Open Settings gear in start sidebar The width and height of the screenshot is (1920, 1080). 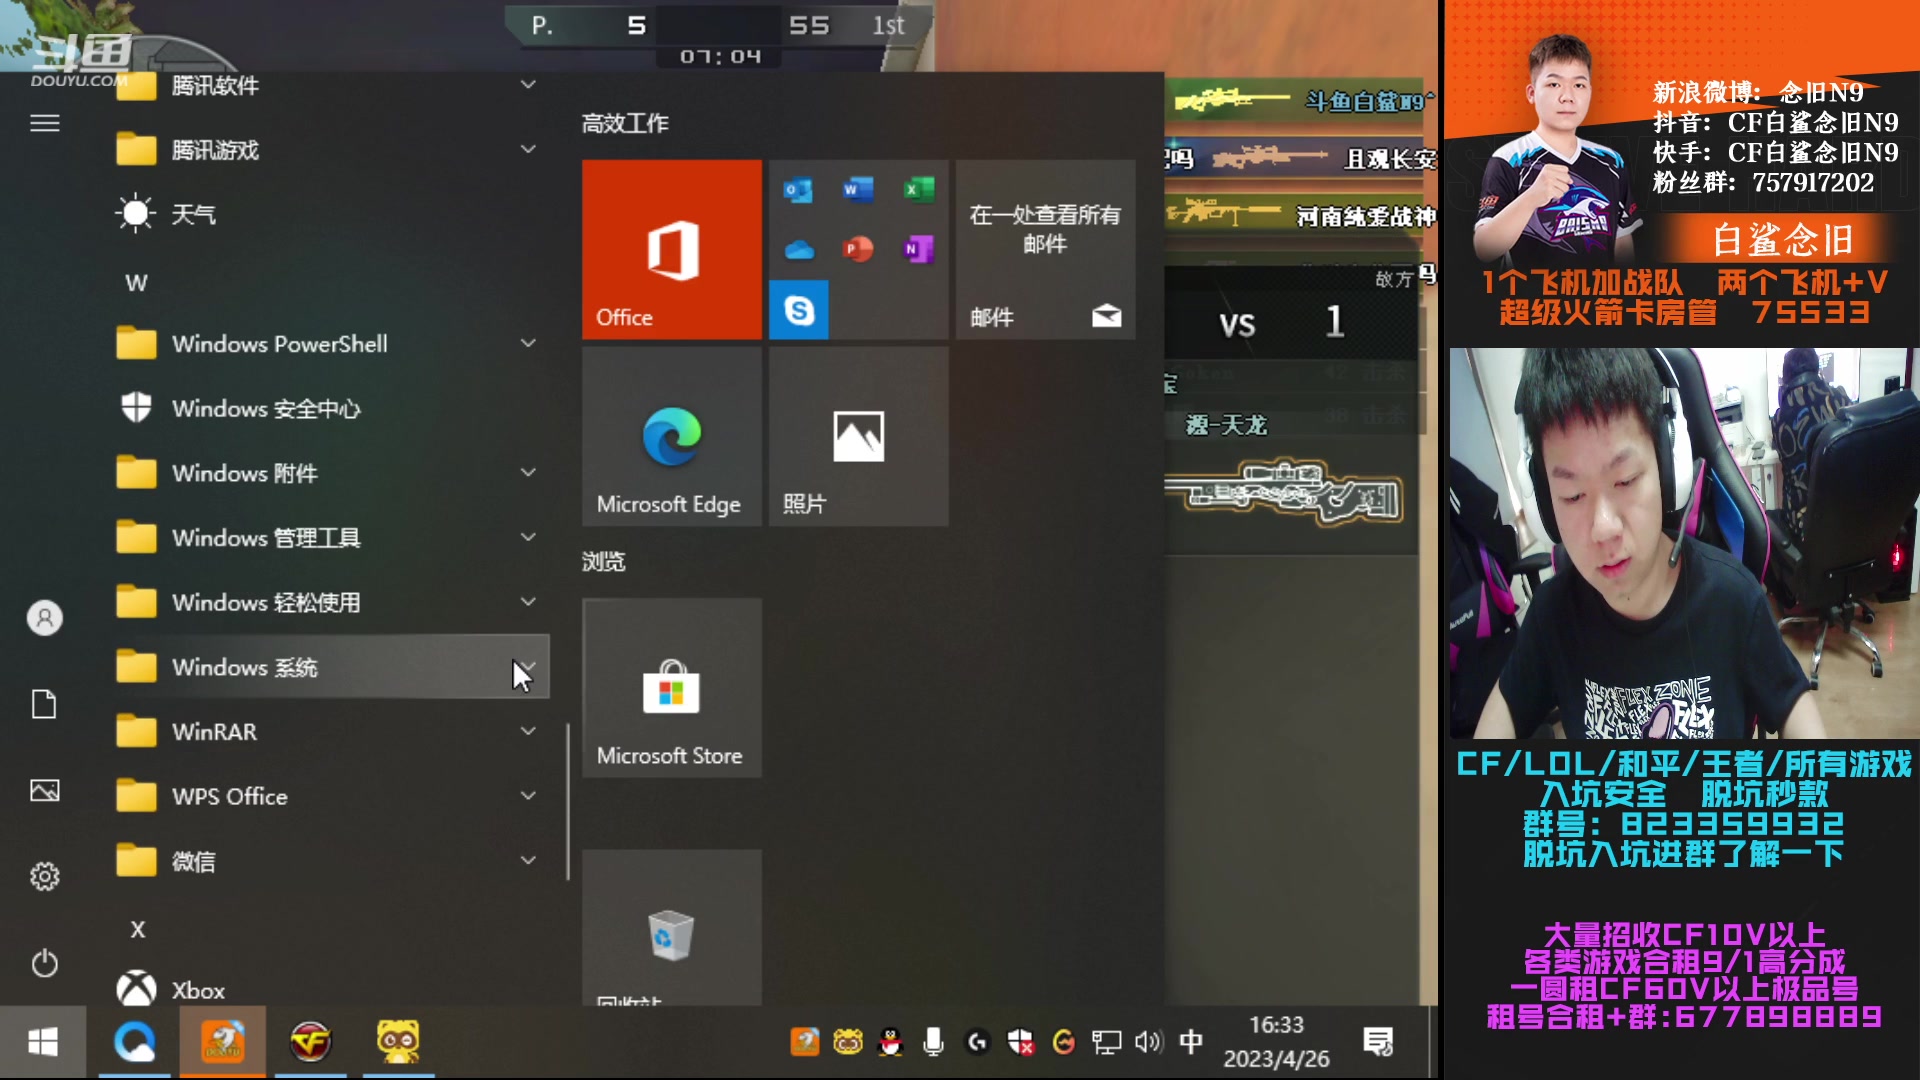(x=44, y=877)
